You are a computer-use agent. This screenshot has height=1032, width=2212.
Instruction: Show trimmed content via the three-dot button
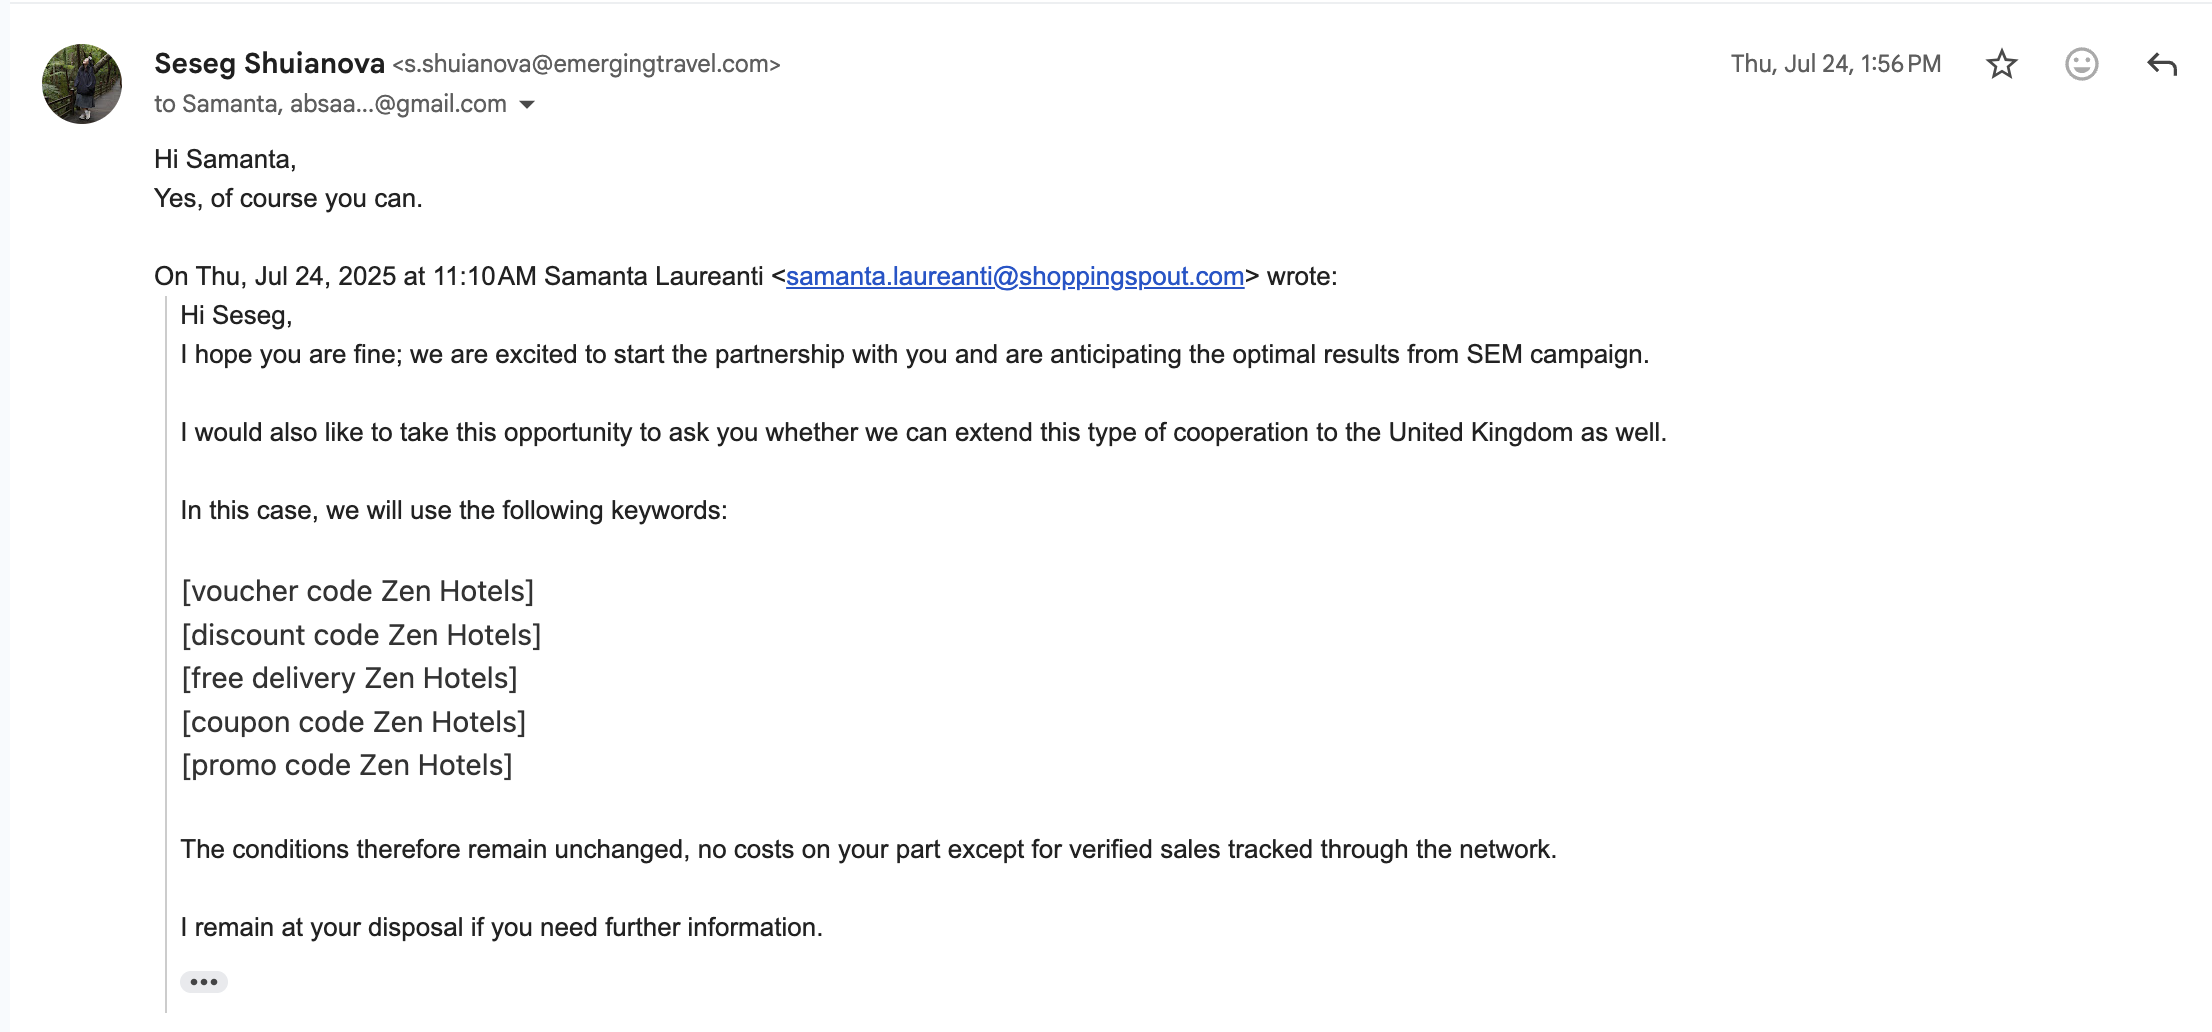(x=204, y=982)
